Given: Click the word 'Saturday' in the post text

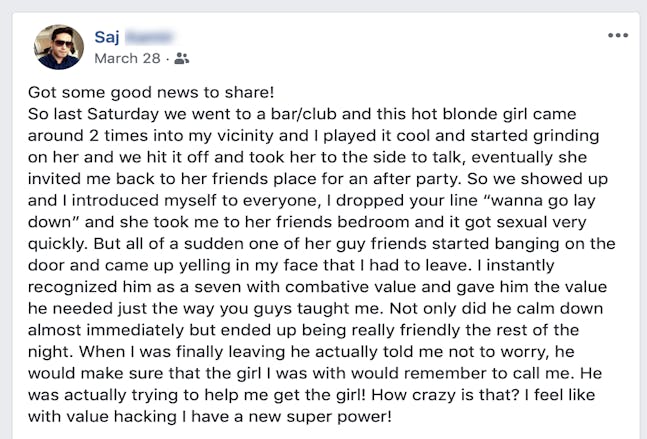Looking at the screenshot, I should pos(123,114).
